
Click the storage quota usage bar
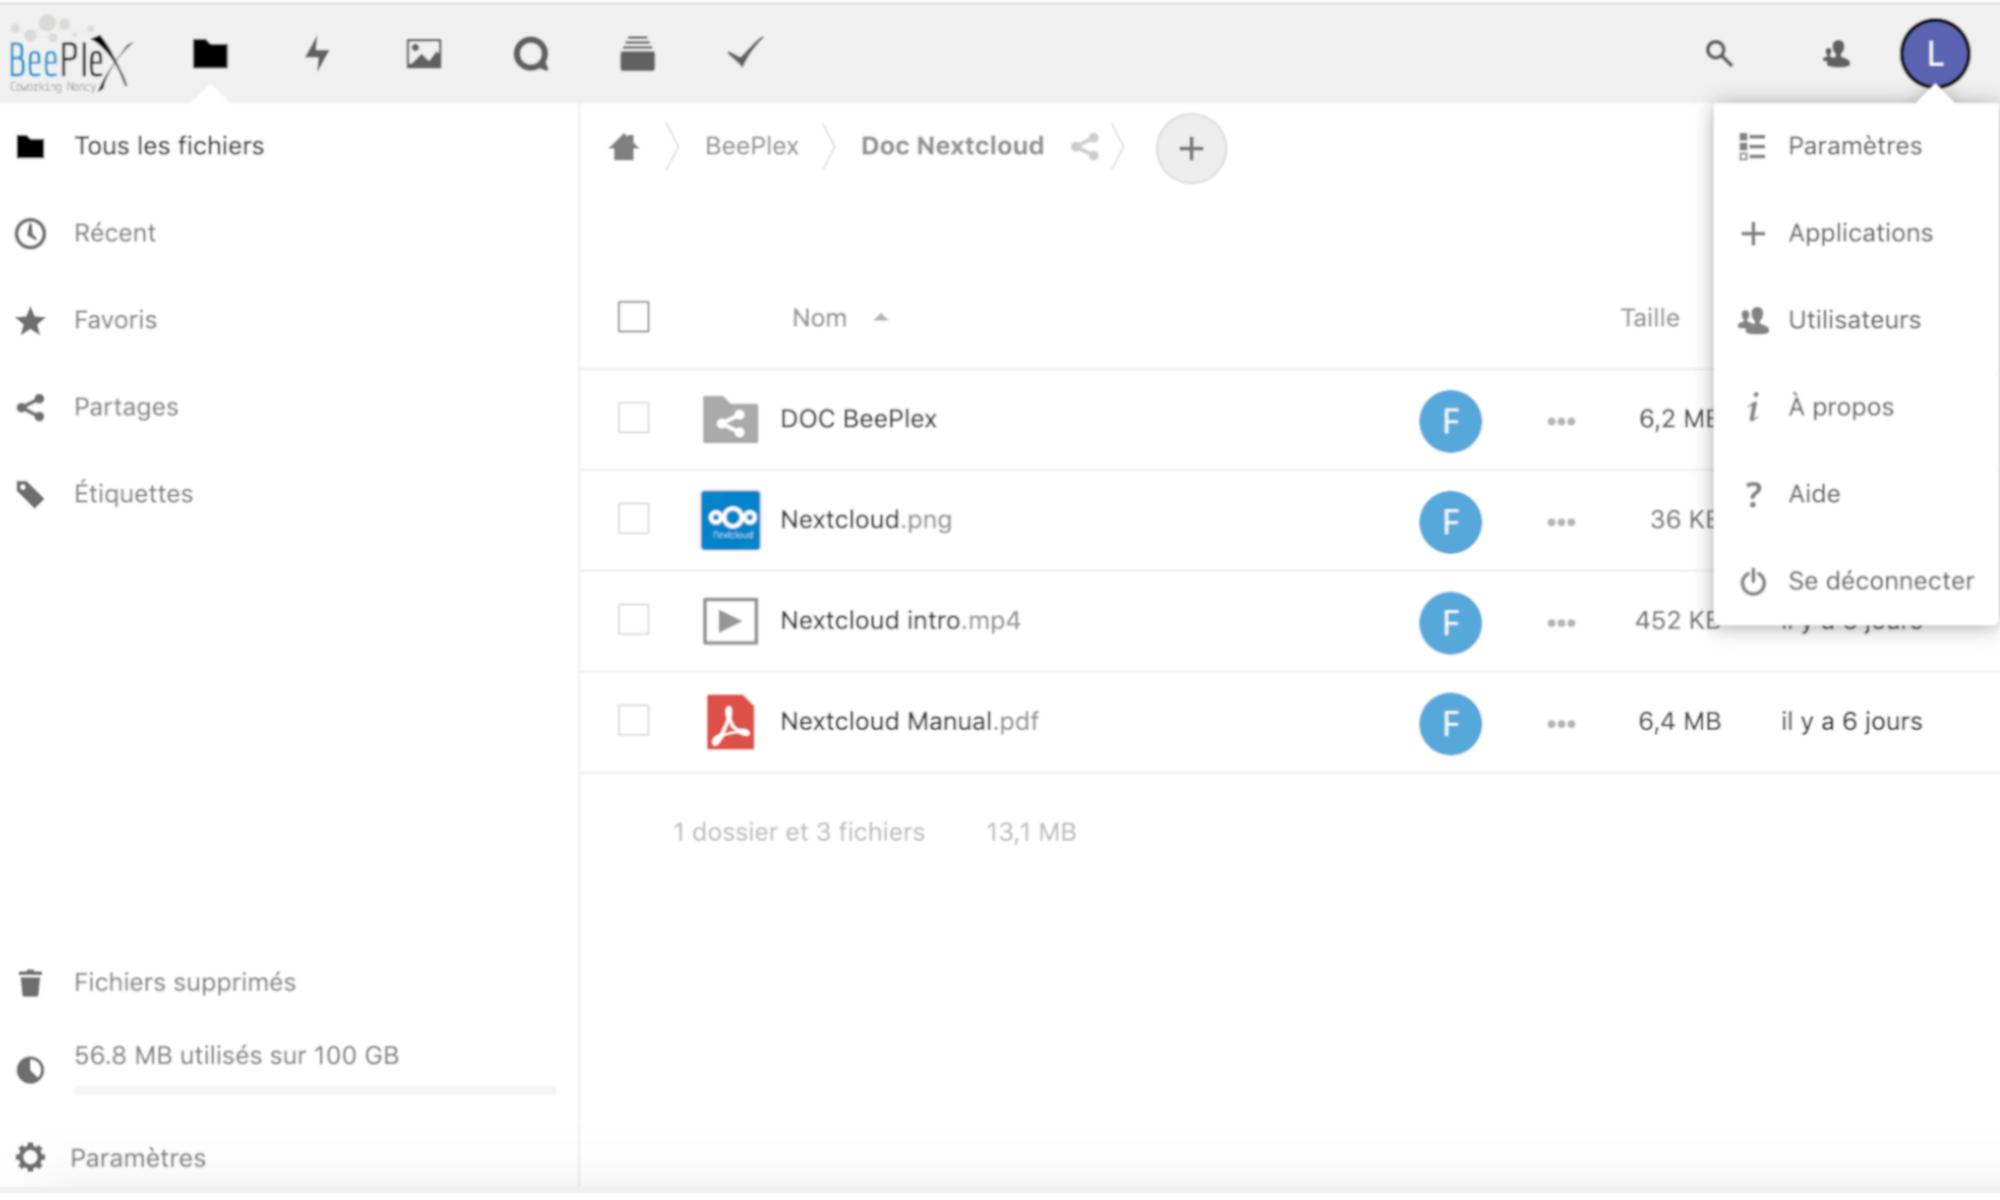[314, 1090]
